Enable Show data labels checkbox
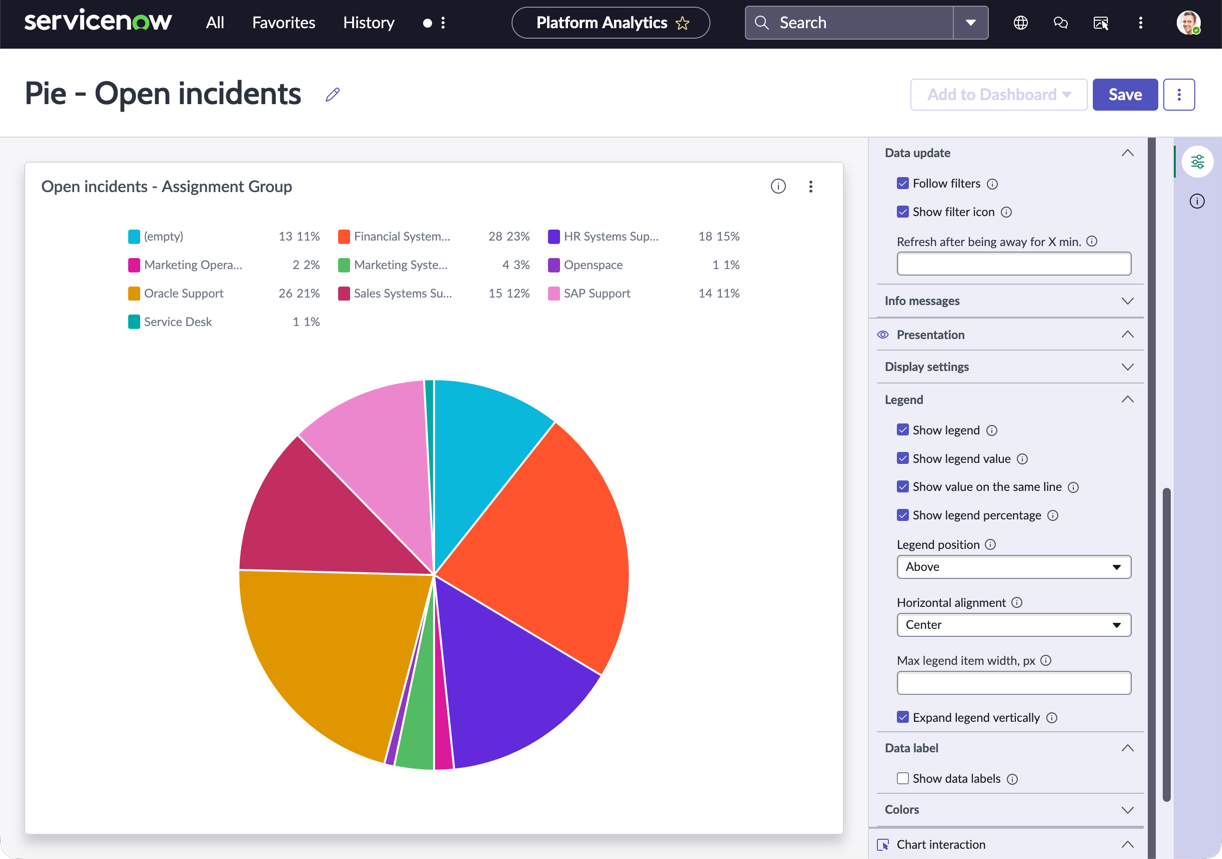Image resolution: width=1222 pixels, height=859 pixels. (x=903, y=778)
